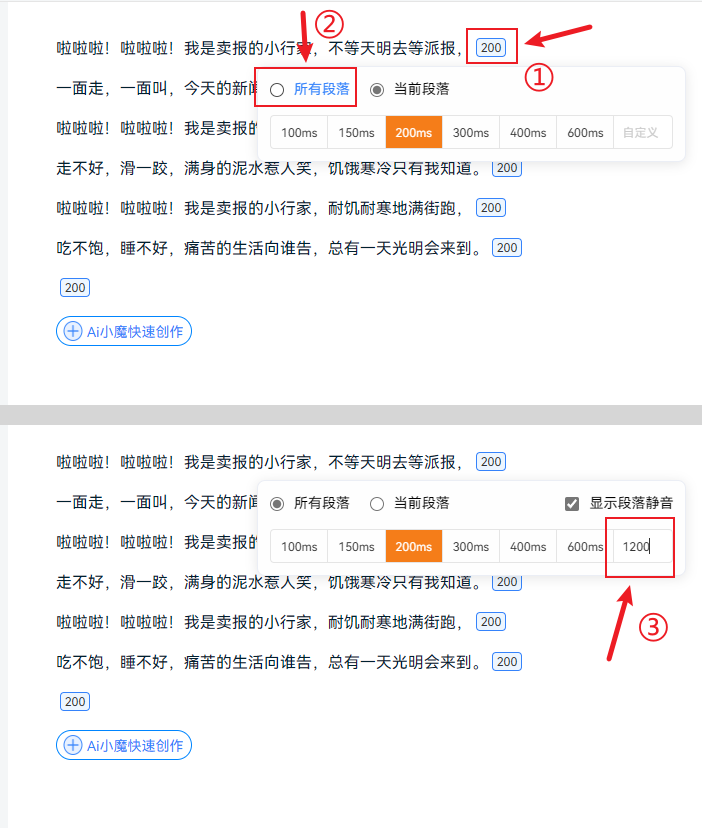Select the 所有段落 radio in the upper popup
702x828 pixels.
(x=278, y=90)
